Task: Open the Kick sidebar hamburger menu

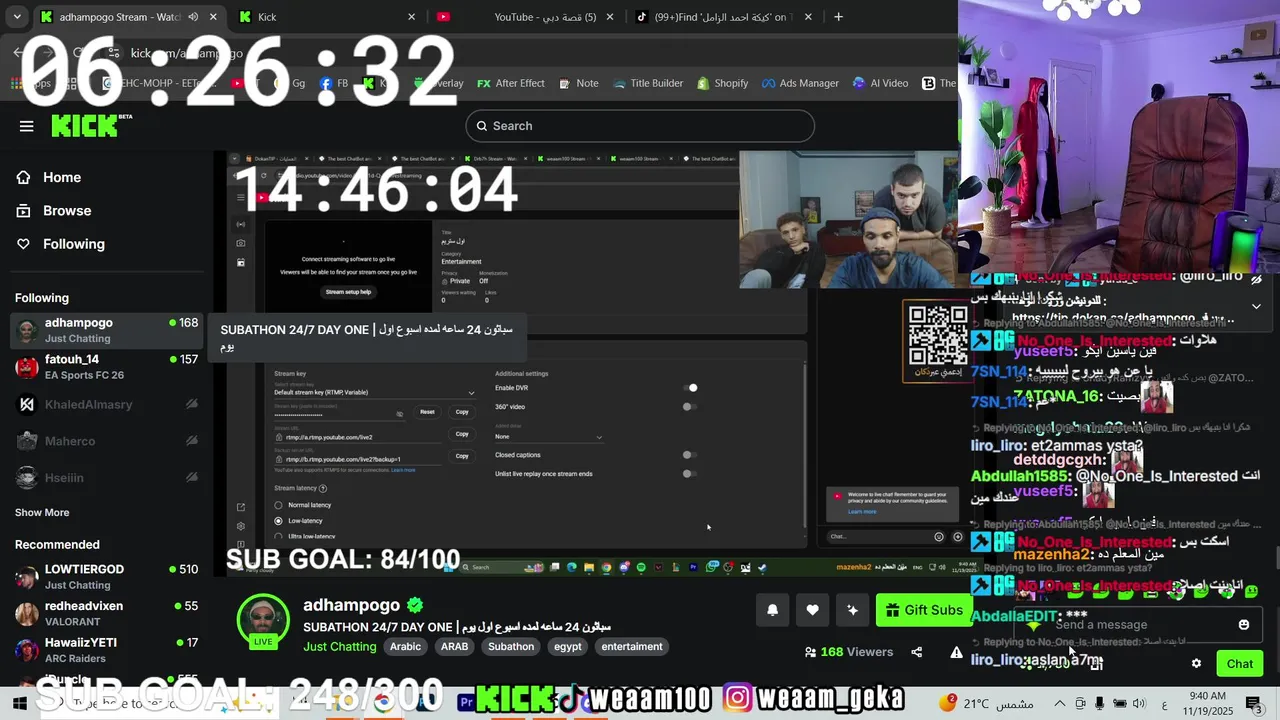Action: click(27, 126)
